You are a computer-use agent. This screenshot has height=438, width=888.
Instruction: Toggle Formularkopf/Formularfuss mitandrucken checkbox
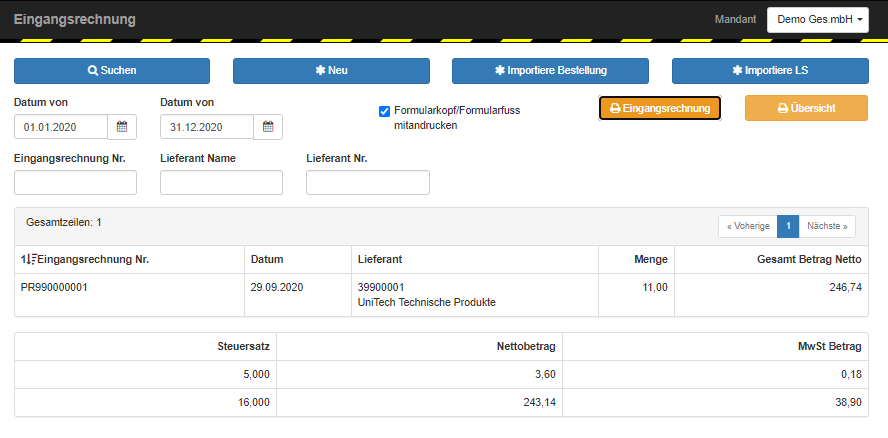pos(385,111)
